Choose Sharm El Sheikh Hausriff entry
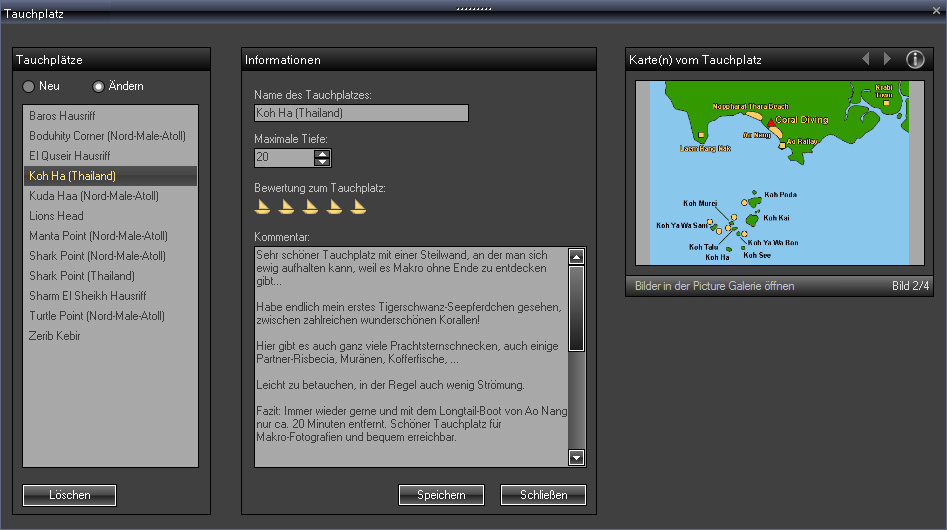 [87, 296]
